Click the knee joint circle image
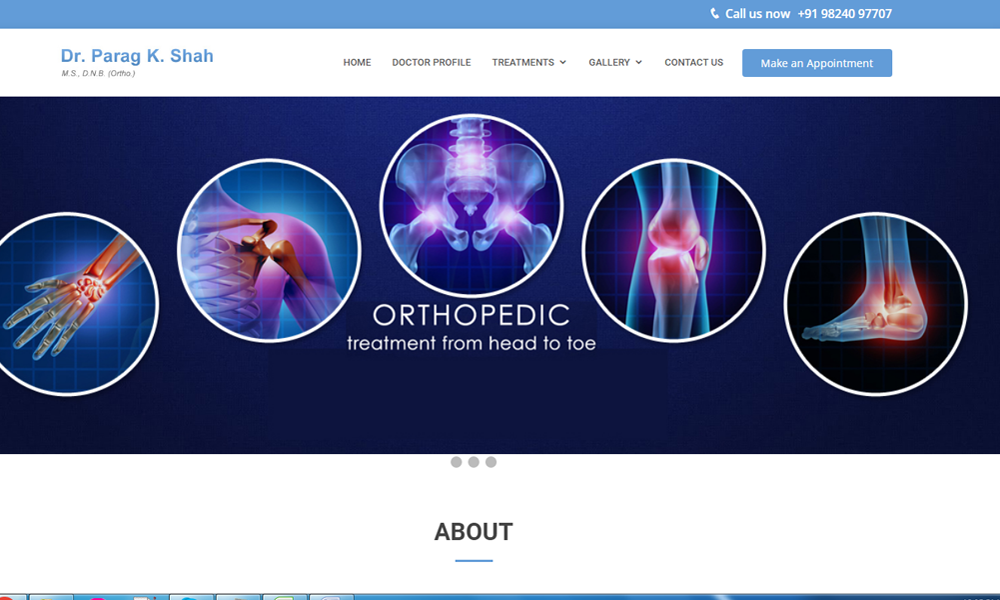 673,251
